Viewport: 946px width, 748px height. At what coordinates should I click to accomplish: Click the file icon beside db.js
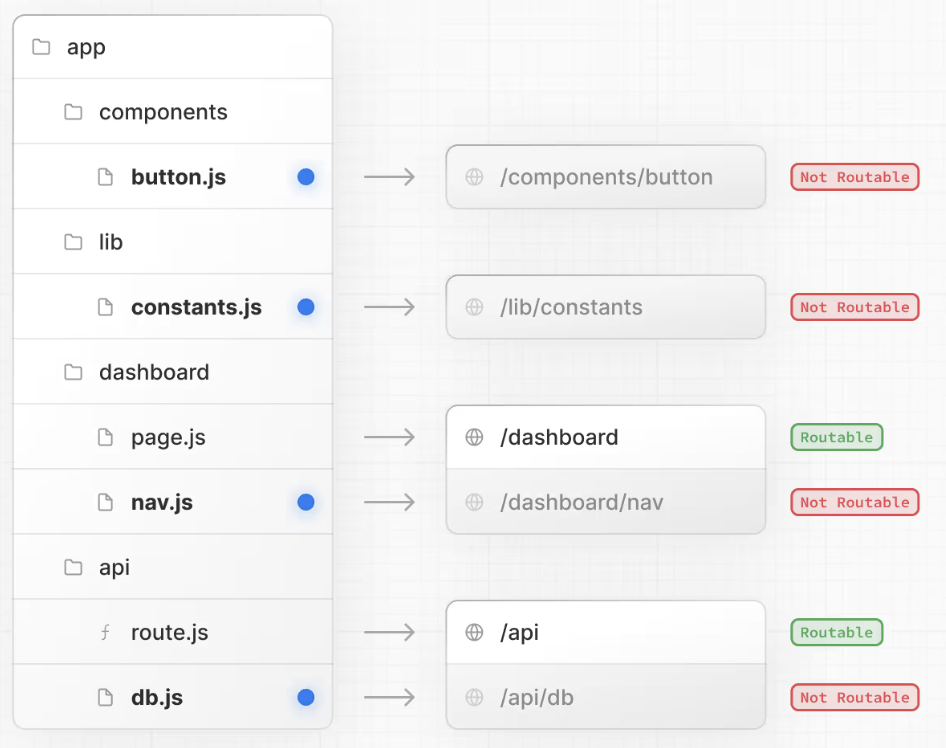coord(105,698)
